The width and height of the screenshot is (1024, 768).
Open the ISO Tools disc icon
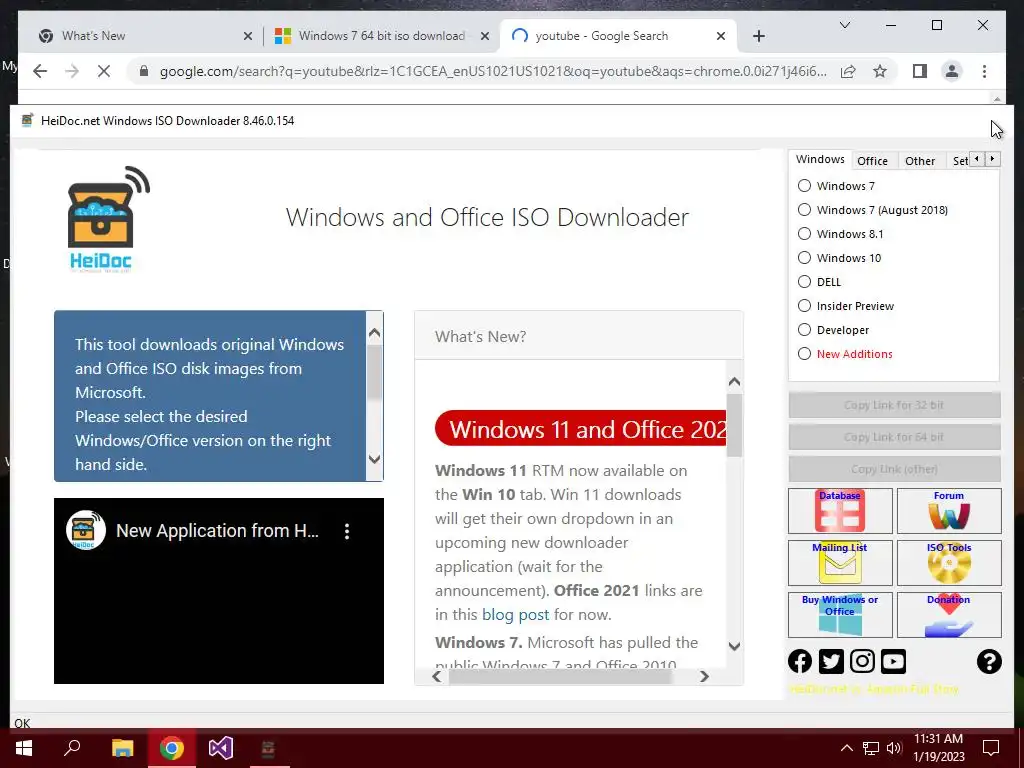tap(949, 563)
